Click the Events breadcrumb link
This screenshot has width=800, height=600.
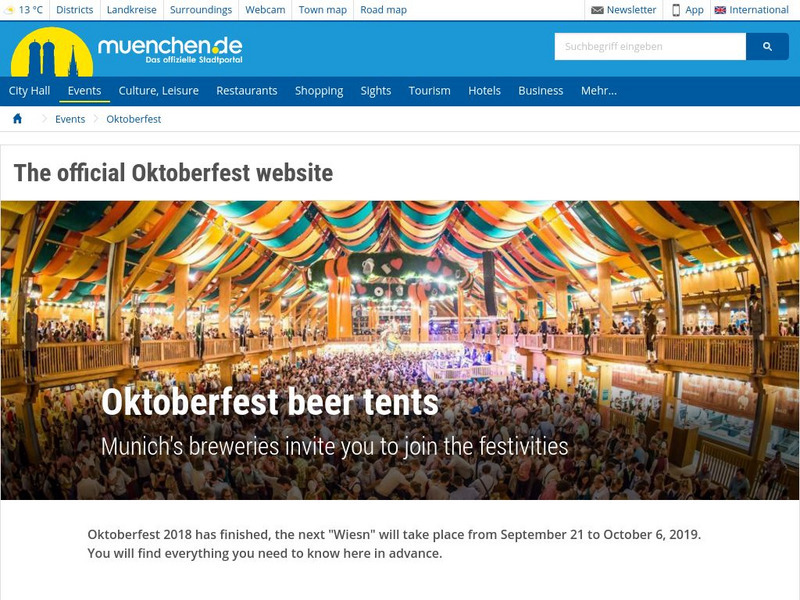[x=70, y=119]
